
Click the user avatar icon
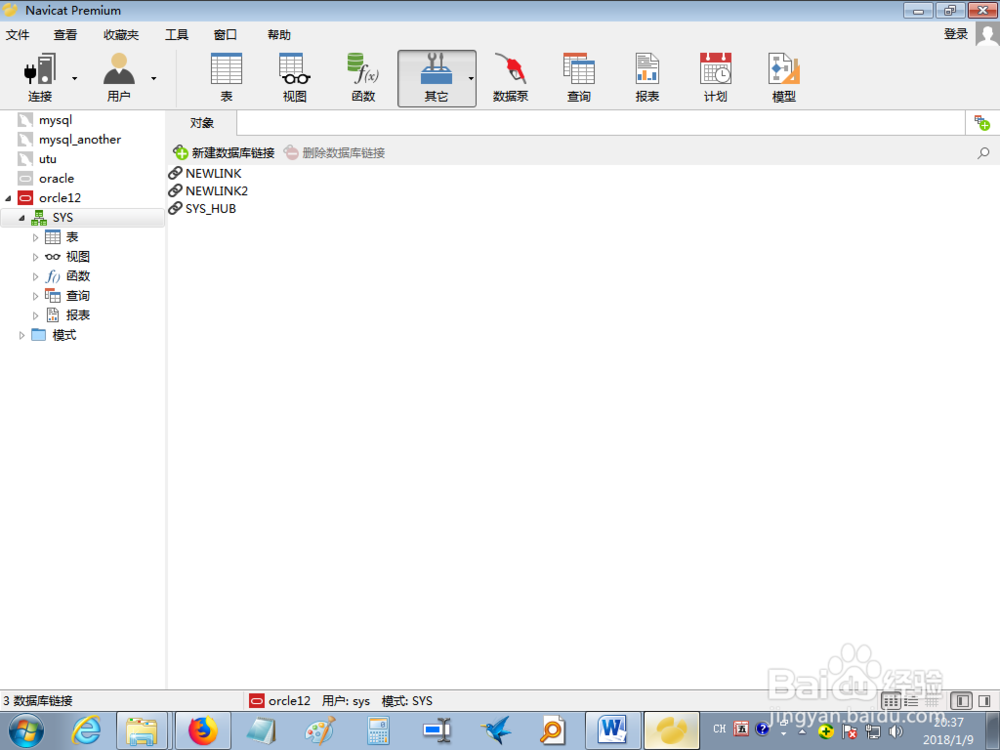987,34
